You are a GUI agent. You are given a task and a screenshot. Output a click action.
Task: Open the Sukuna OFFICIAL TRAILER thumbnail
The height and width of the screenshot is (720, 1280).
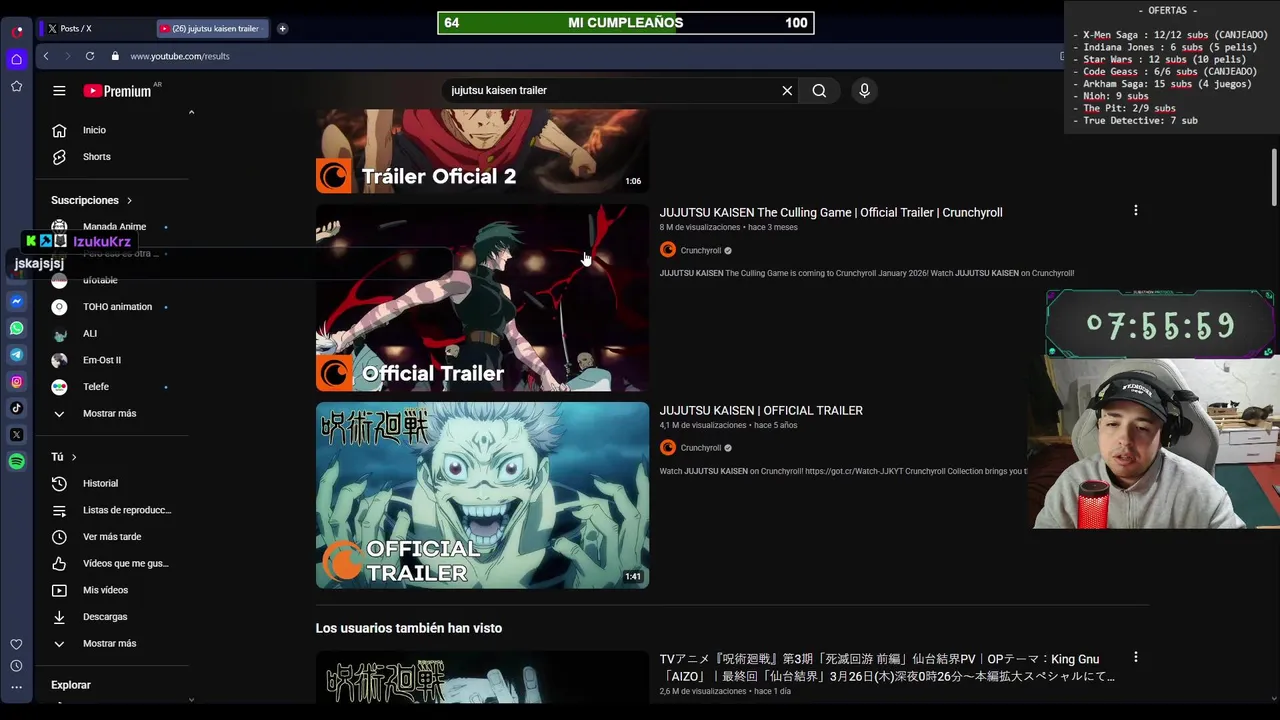pos(482,495)
